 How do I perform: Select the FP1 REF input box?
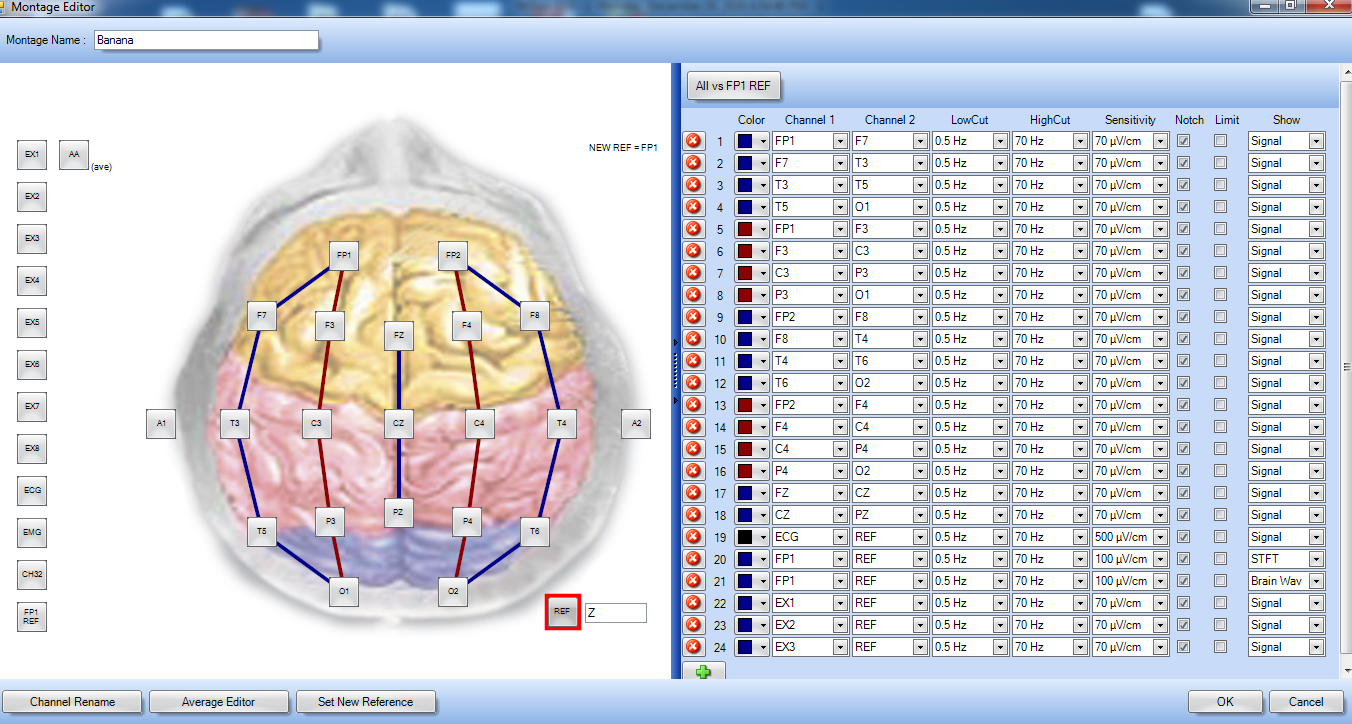(32, 617)
